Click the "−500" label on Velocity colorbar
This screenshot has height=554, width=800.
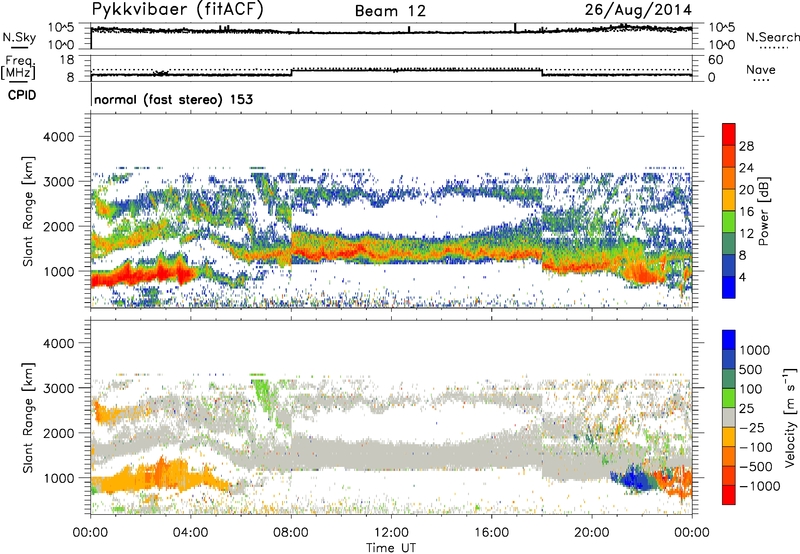click(x=756, y=466)
